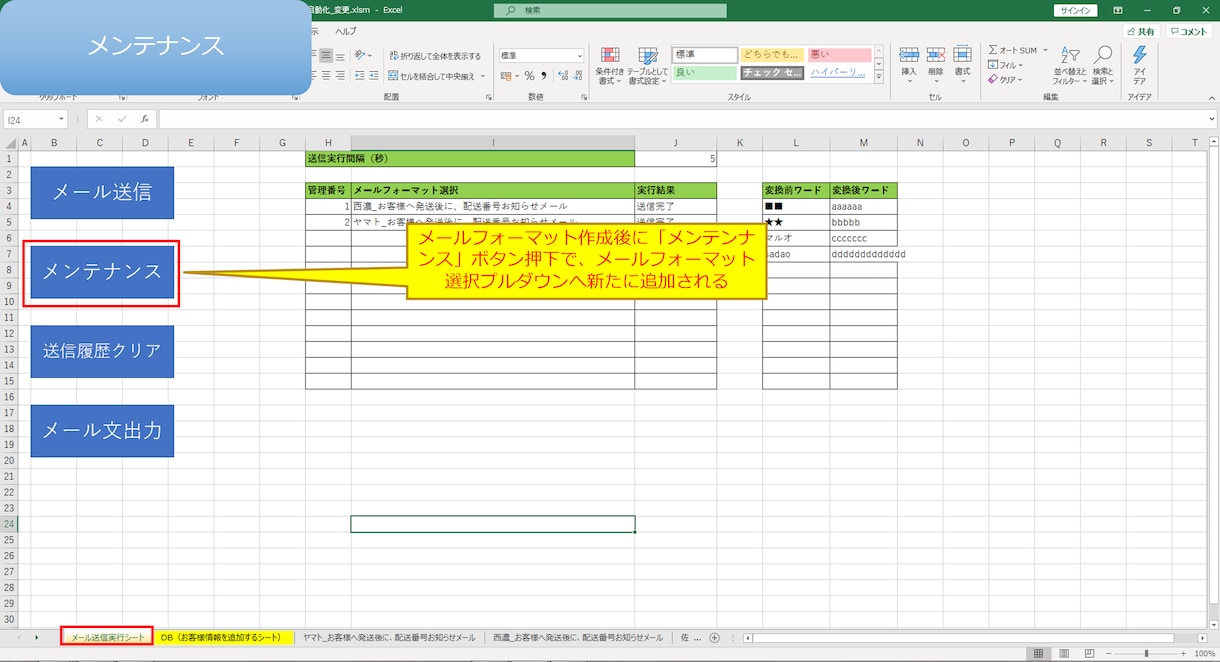Select the DB（お客様情報を追加するシート） tab
The width and height of the screenshot is (1220, 662).
pyautogui.click(x=224, y=637)
